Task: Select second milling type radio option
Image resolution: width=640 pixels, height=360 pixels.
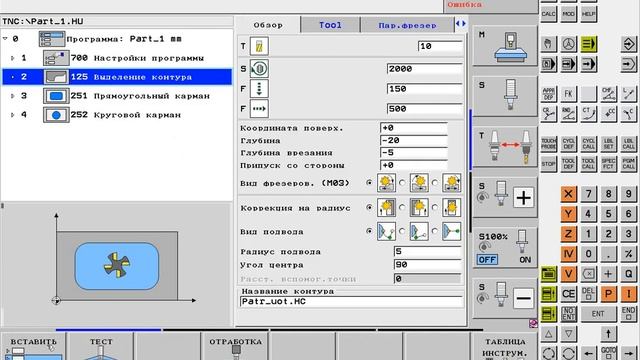Action: tap(402, 183)
